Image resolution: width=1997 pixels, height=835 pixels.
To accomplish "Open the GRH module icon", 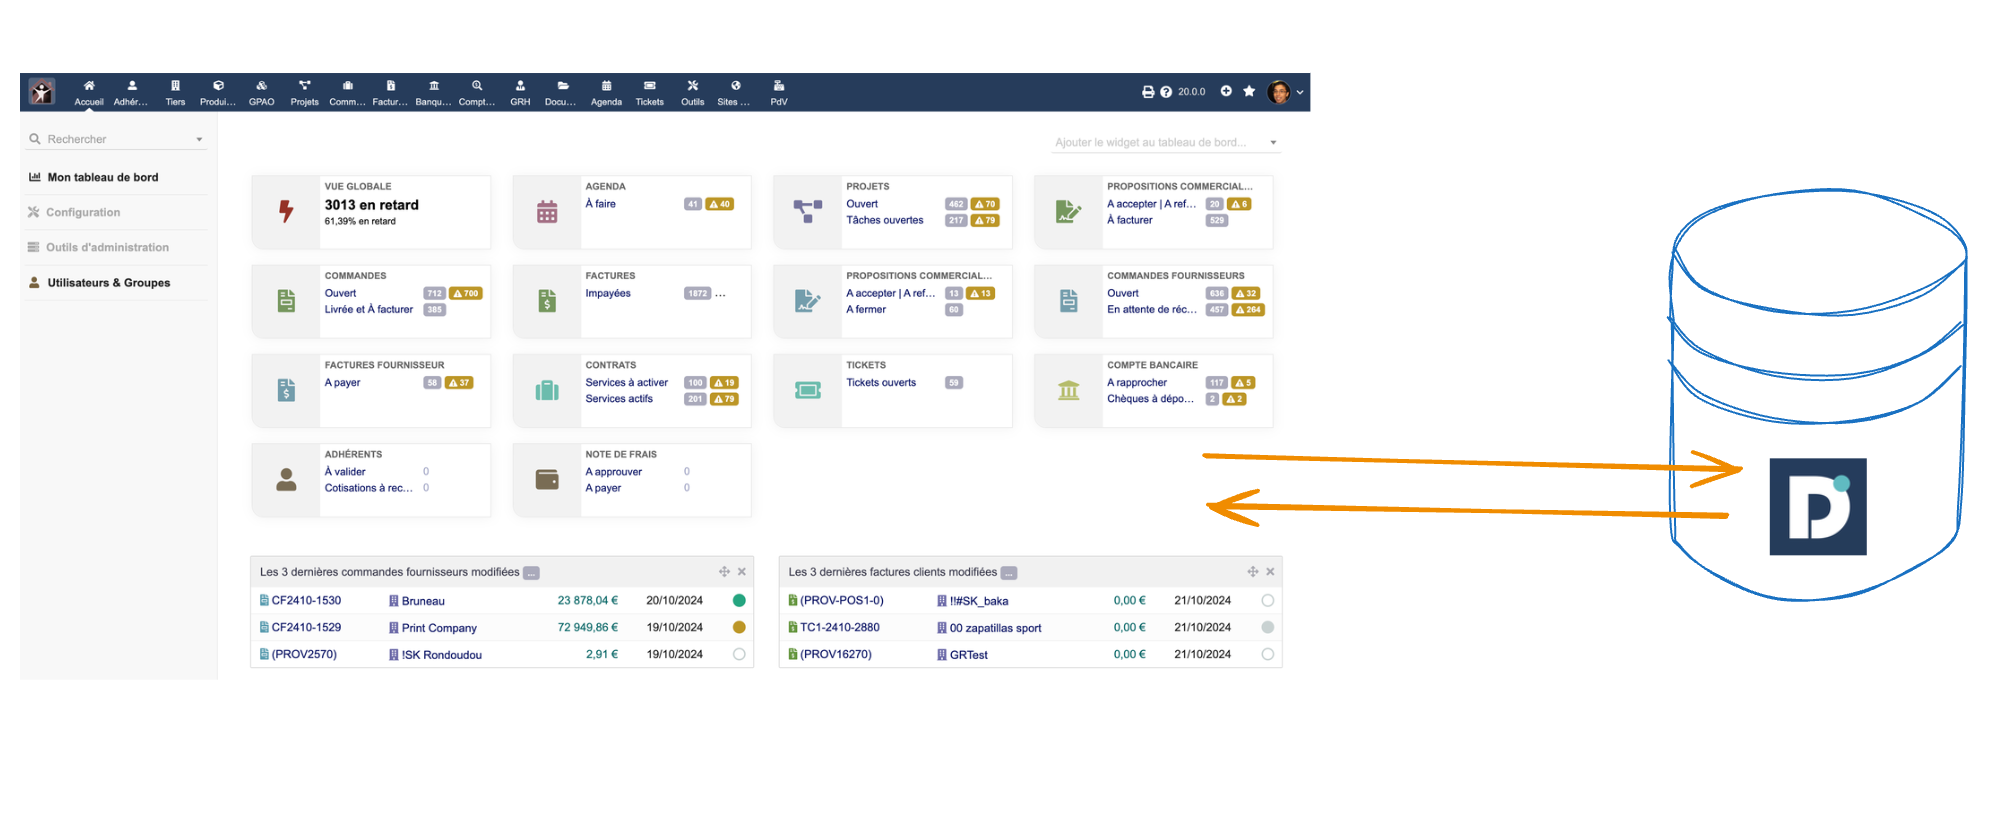I will coord(520,92).
